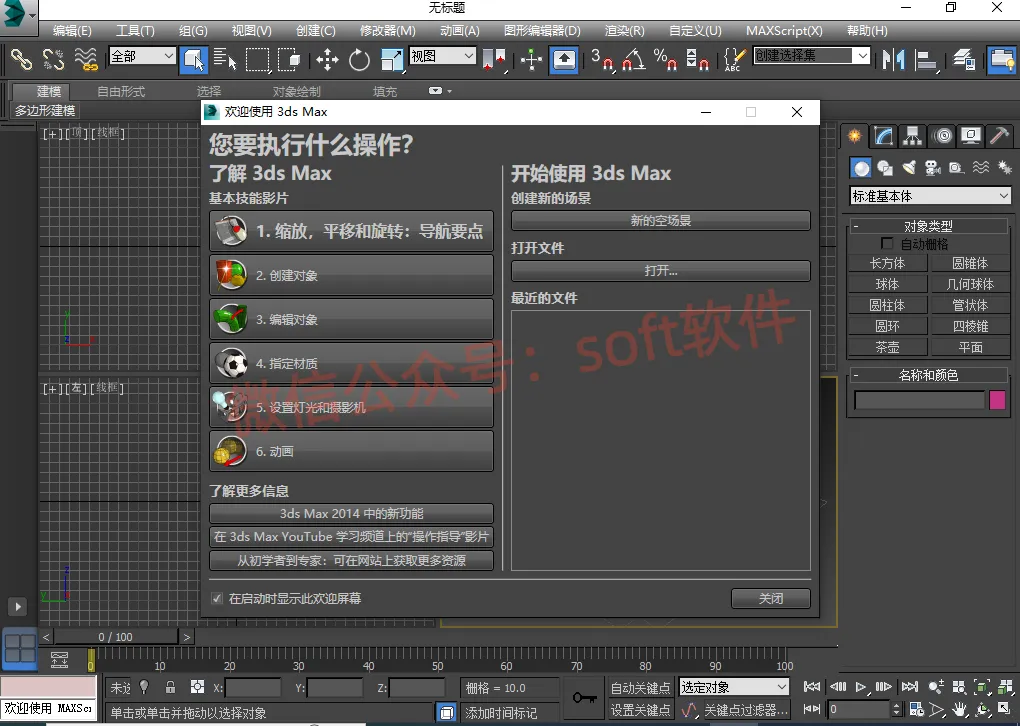Open the MAXScript(X) menu

(784, 31)
